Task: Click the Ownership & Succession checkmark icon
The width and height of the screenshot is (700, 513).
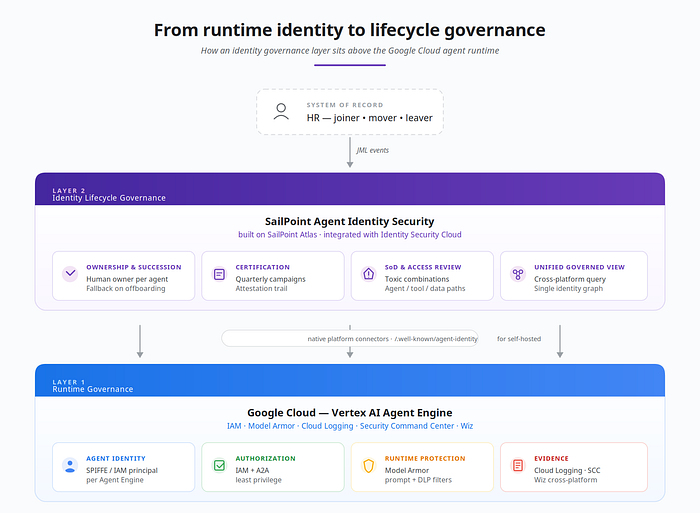Action: pyautogui.click(x=70, y=273)
